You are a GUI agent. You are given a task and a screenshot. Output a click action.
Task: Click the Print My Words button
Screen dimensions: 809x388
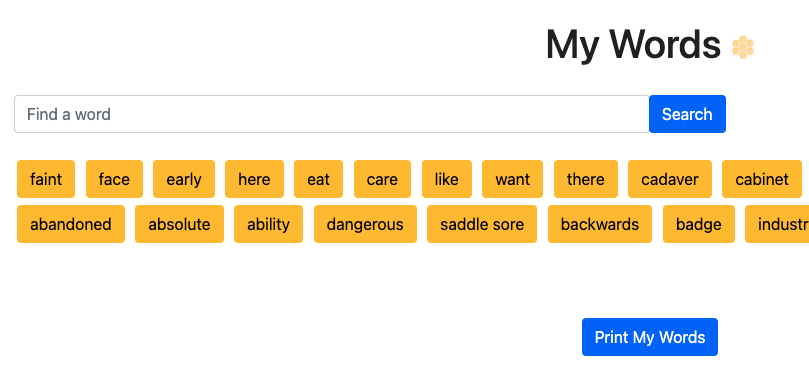point(650,337)
